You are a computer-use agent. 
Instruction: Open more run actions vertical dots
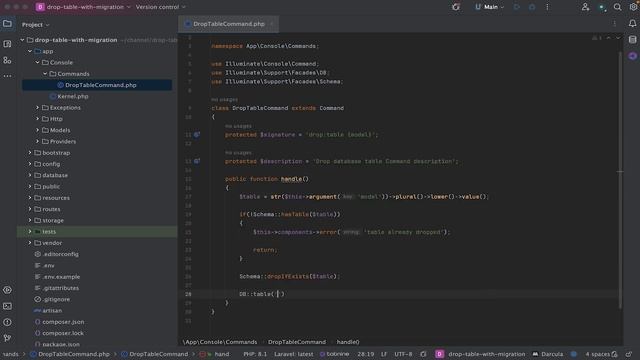point(547,7)
